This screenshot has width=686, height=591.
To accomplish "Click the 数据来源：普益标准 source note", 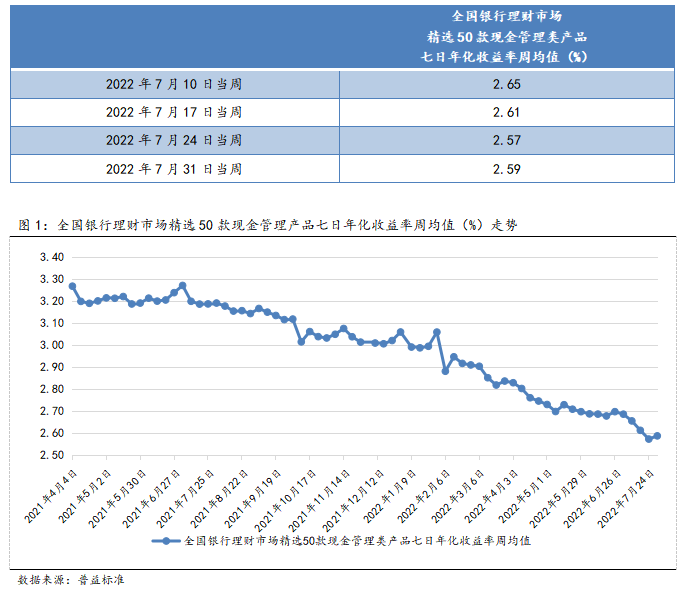I will (x=70, y=579).
